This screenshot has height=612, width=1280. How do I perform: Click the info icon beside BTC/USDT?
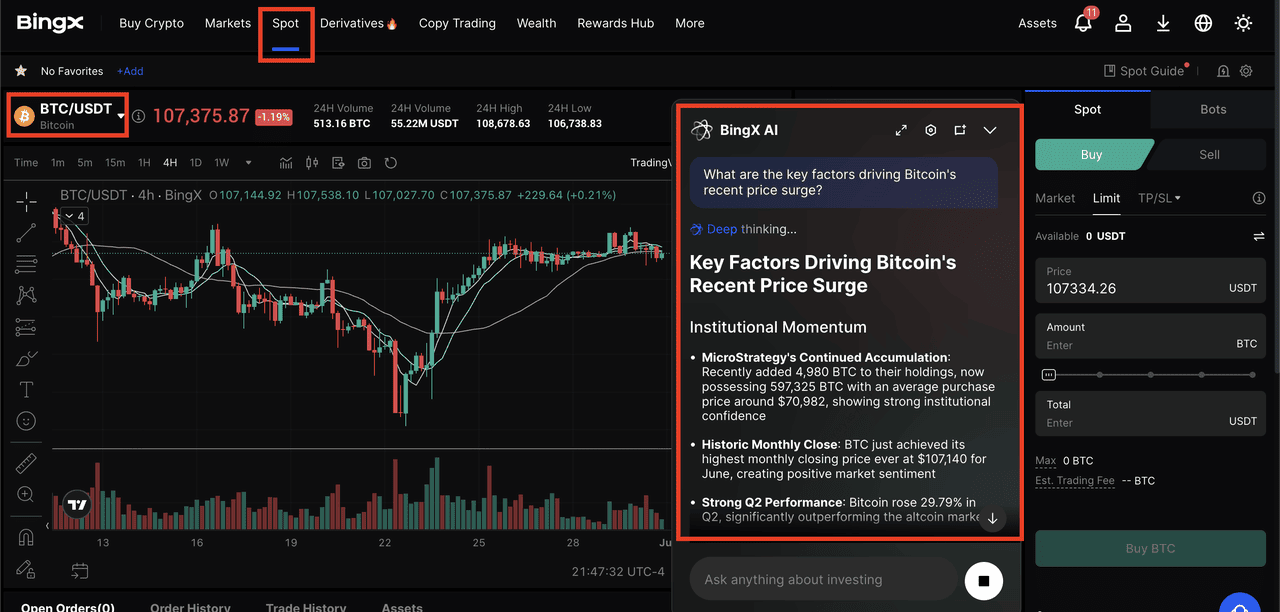(138, 116)
